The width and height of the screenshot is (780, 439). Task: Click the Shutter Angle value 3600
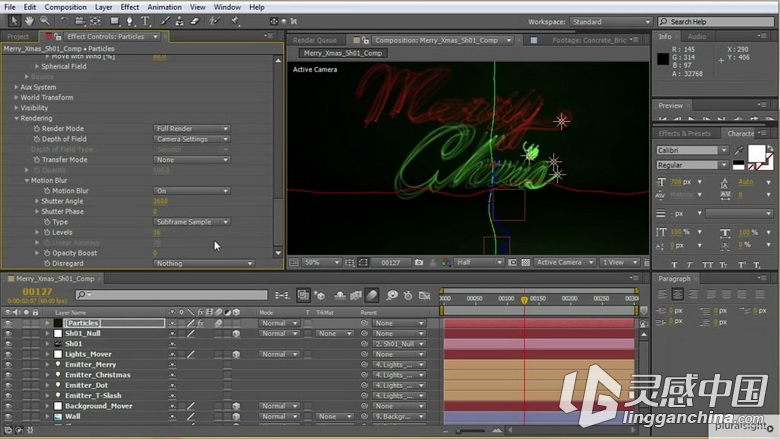click(160, 201)
